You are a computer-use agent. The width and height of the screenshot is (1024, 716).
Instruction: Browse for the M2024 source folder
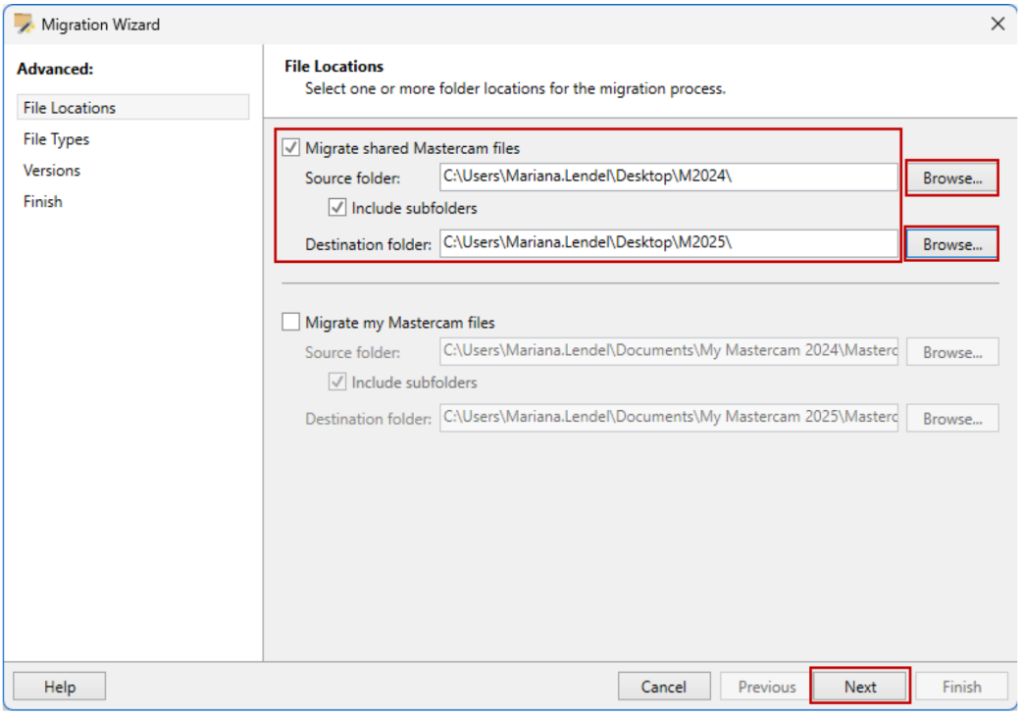952,178
